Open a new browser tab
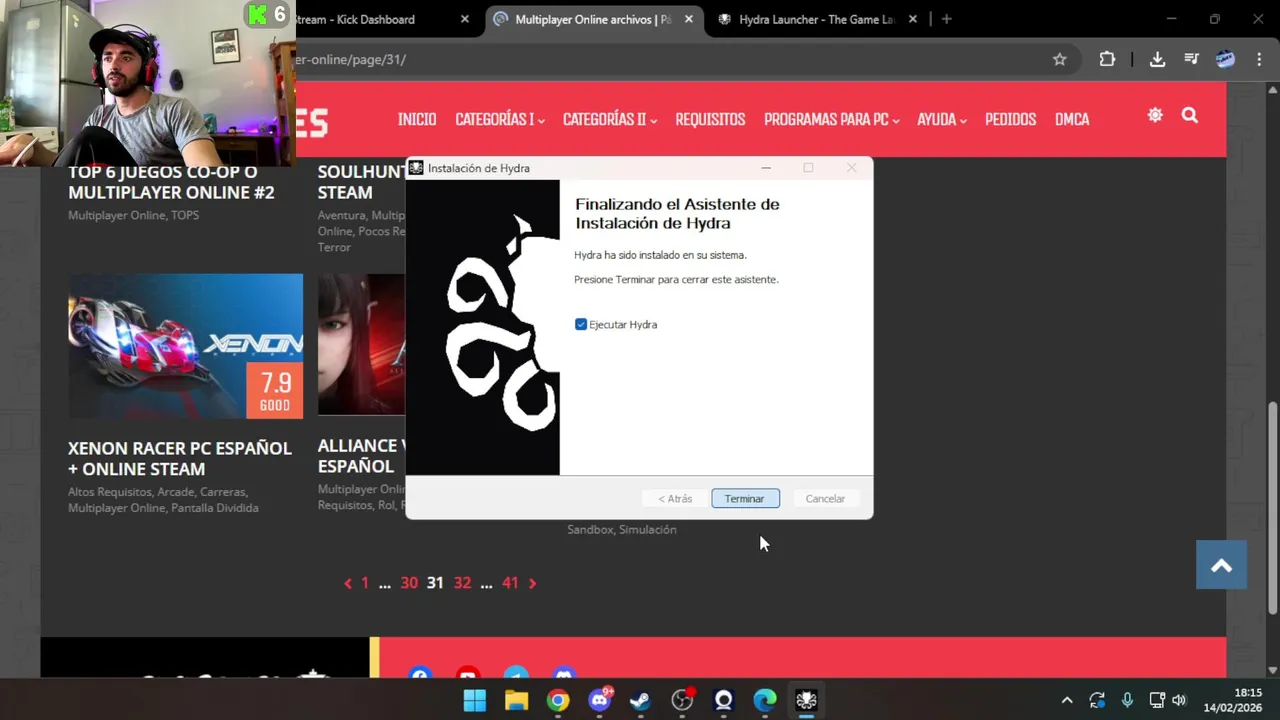This screenshot has width=1280, height=720. click(x=946, y=19)
